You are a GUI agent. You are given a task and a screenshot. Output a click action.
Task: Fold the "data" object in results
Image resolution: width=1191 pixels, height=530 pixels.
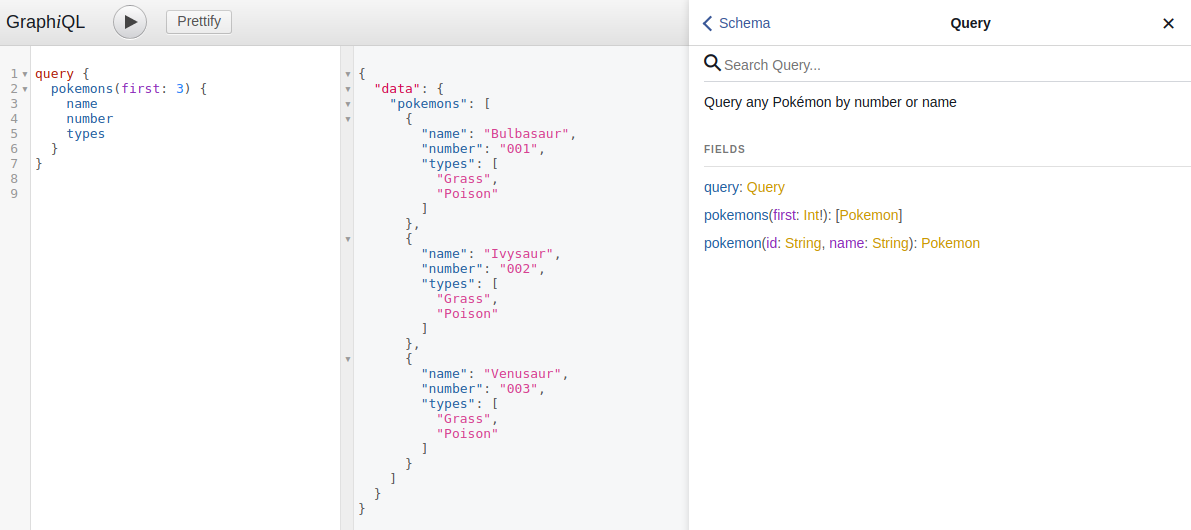tap(348, 90)
